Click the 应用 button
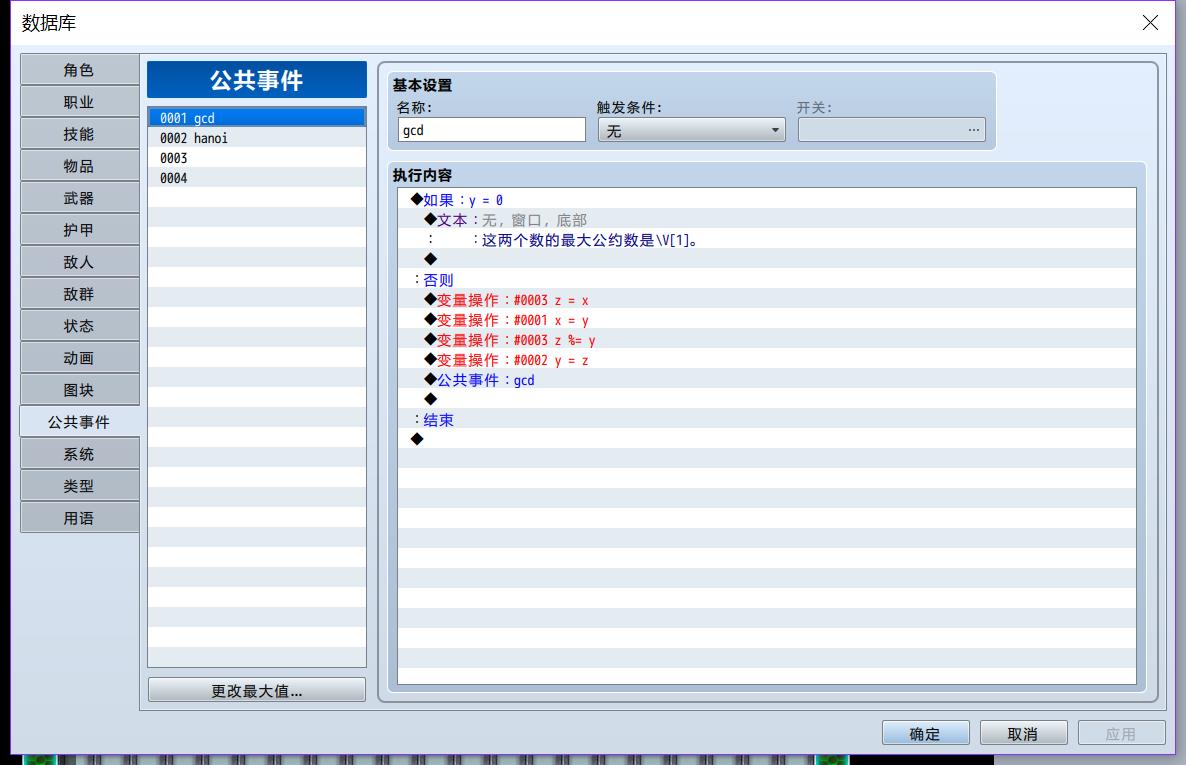 (1121, 732)
